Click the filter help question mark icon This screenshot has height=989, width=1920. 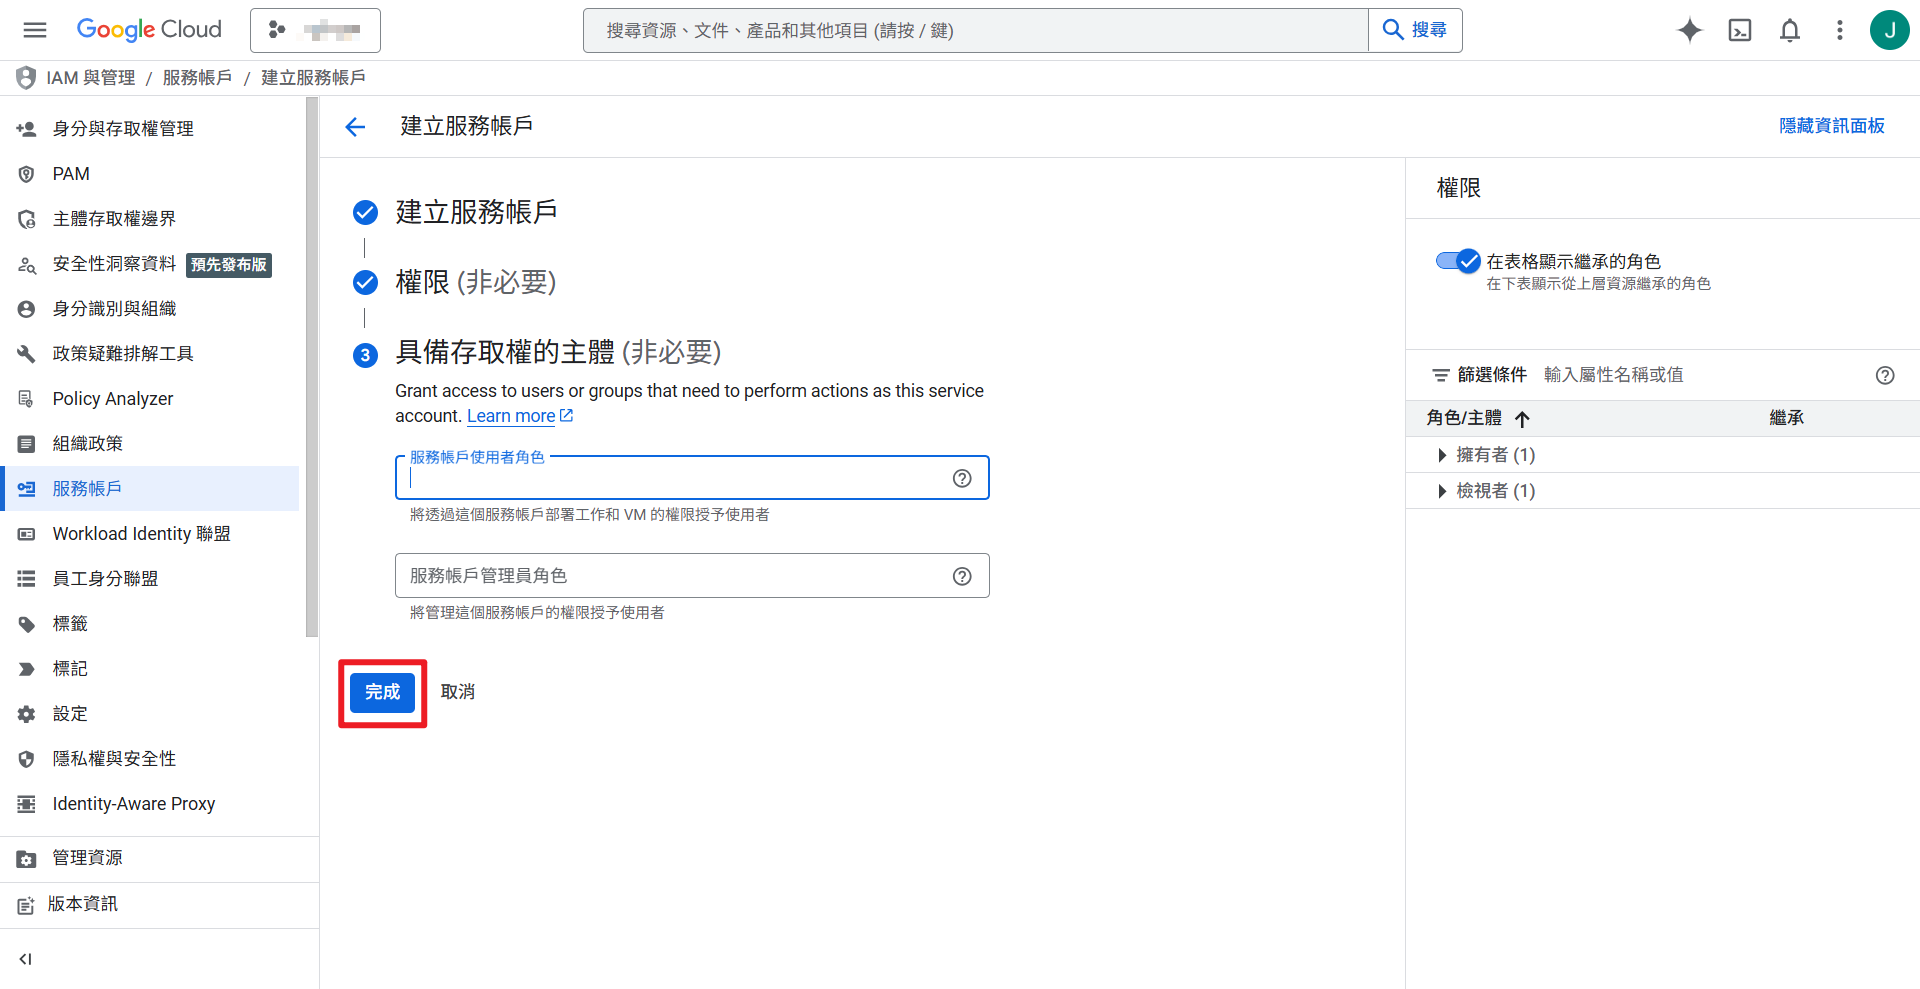click(1885, 375)
